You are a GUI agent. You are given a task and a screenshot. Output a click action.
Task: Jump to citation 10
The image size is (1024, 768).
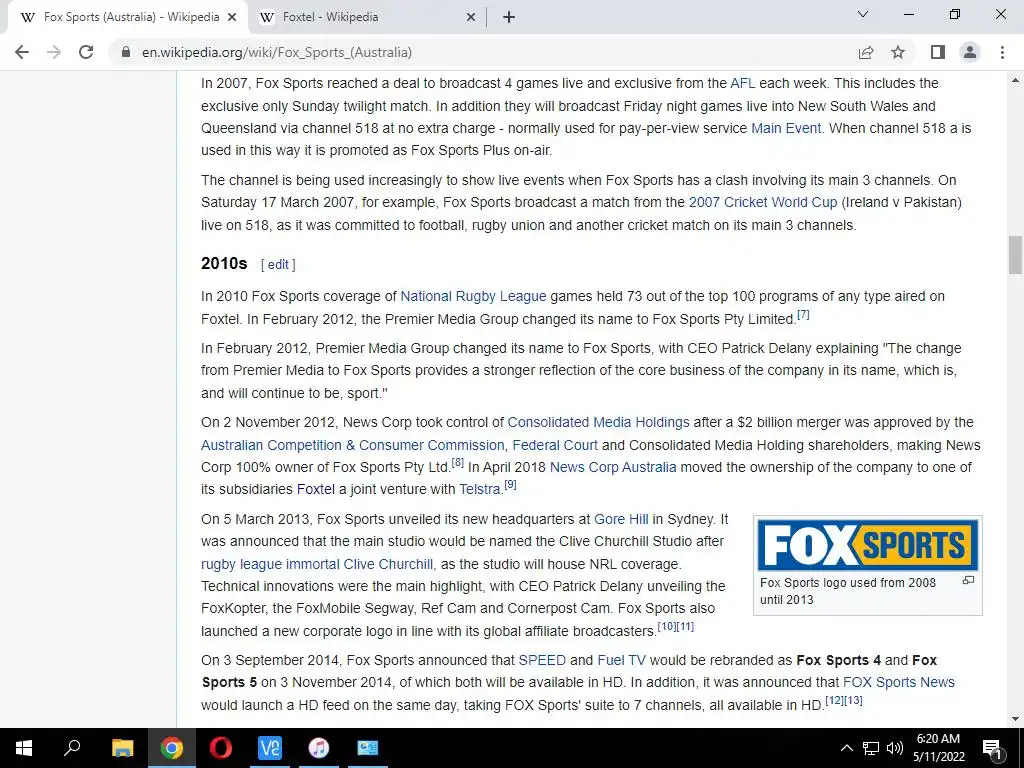coord(667,626)
